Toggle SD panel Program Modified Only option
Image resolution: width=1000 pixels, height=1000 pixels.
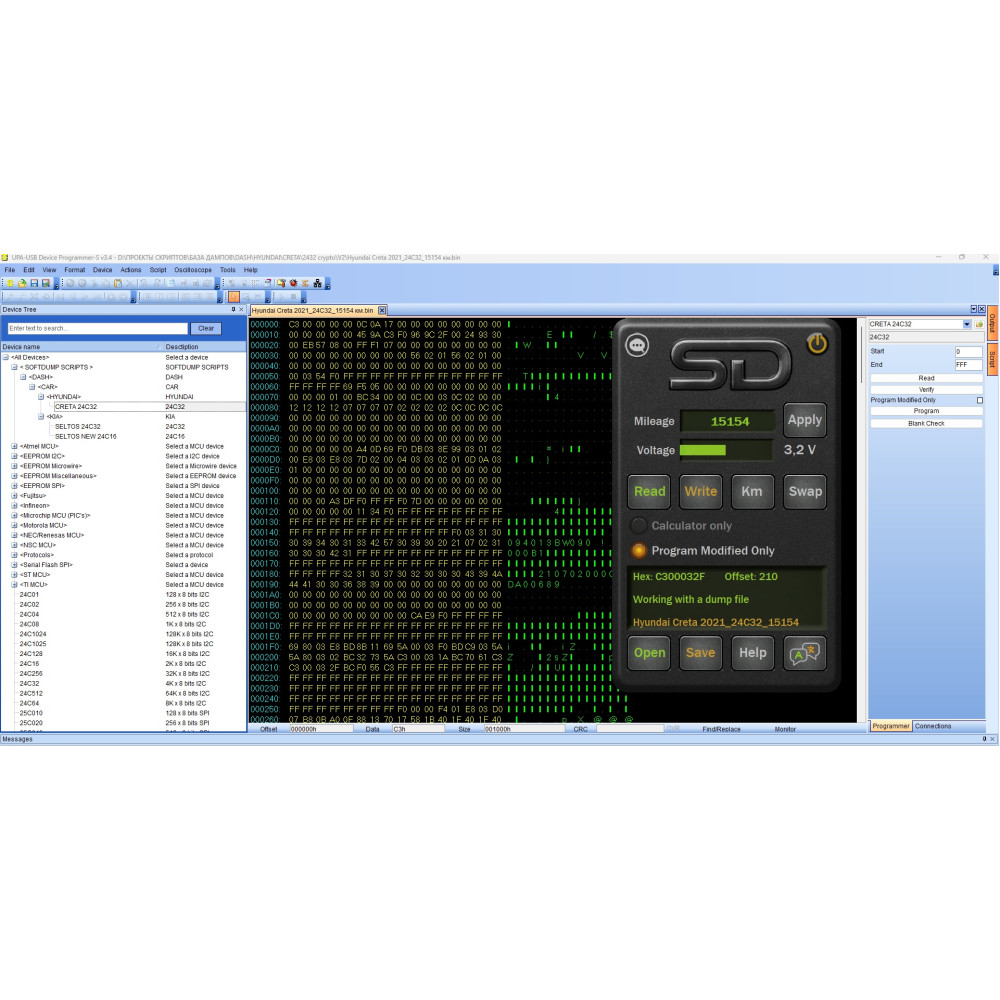point(638,550)
